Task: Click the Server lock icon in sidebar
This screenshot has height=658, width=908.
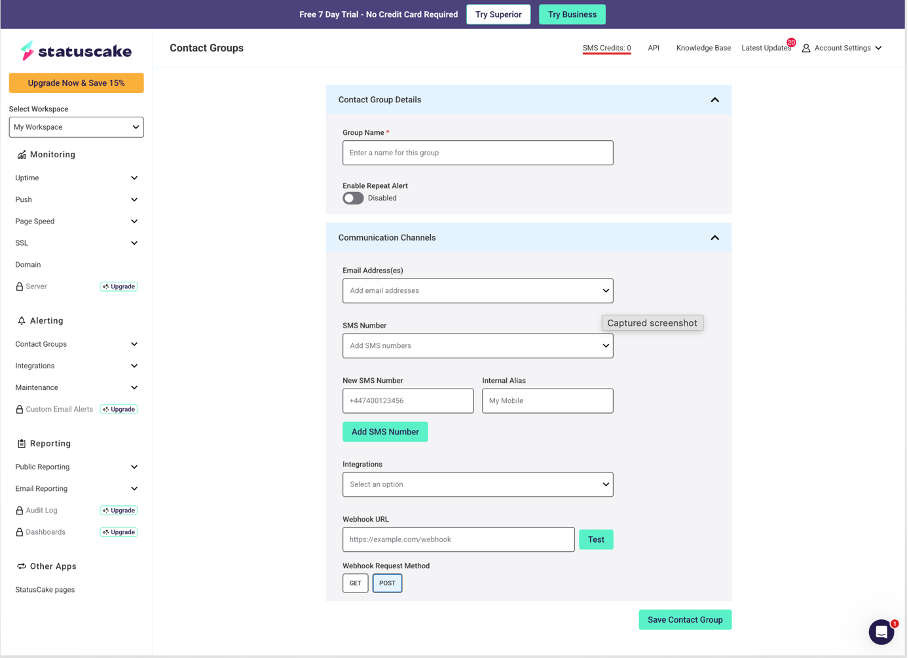Action: point(19,287)
